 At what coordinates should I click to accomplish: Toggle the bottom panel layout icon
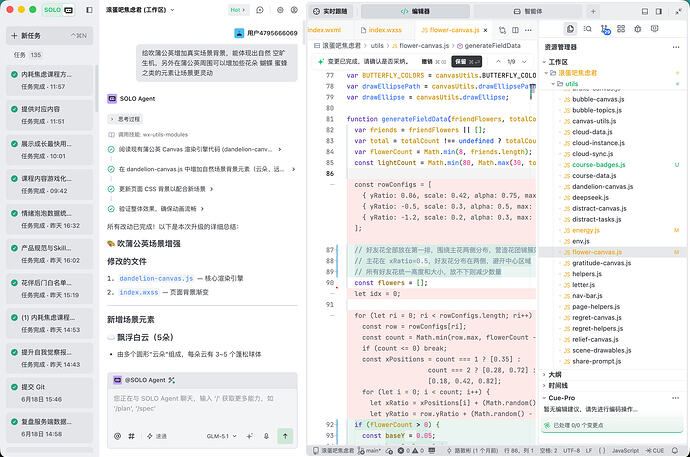[645, 11]
